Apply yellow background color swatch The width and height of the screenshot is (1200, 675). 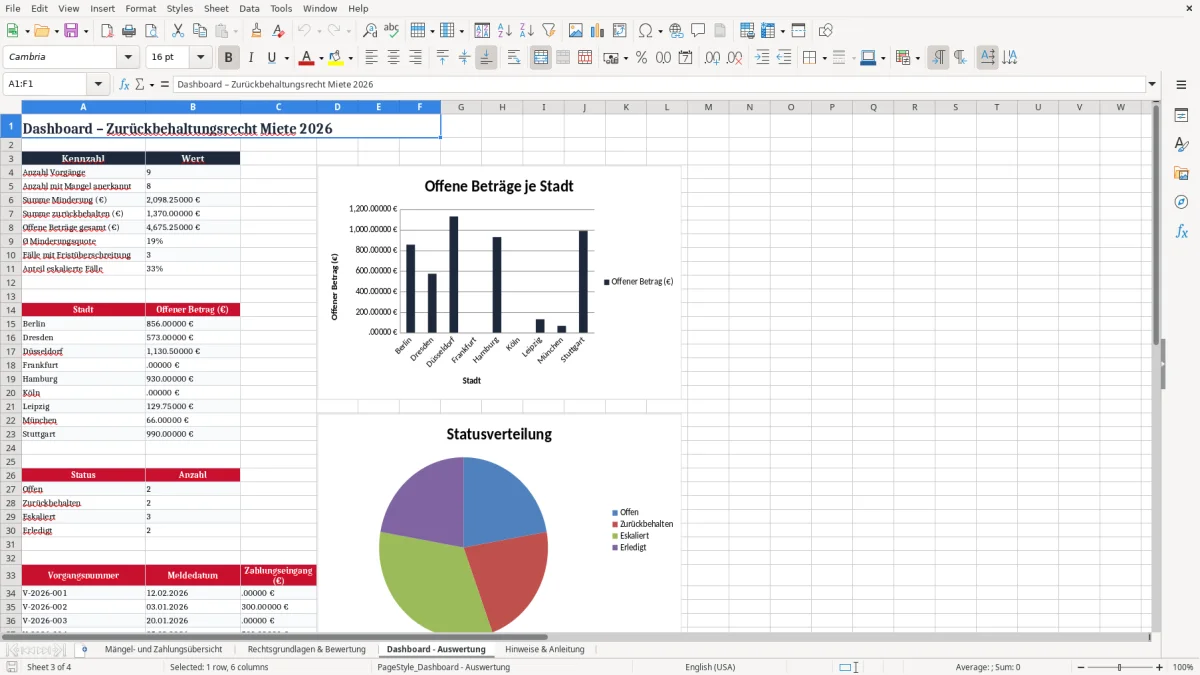[336, 58]
